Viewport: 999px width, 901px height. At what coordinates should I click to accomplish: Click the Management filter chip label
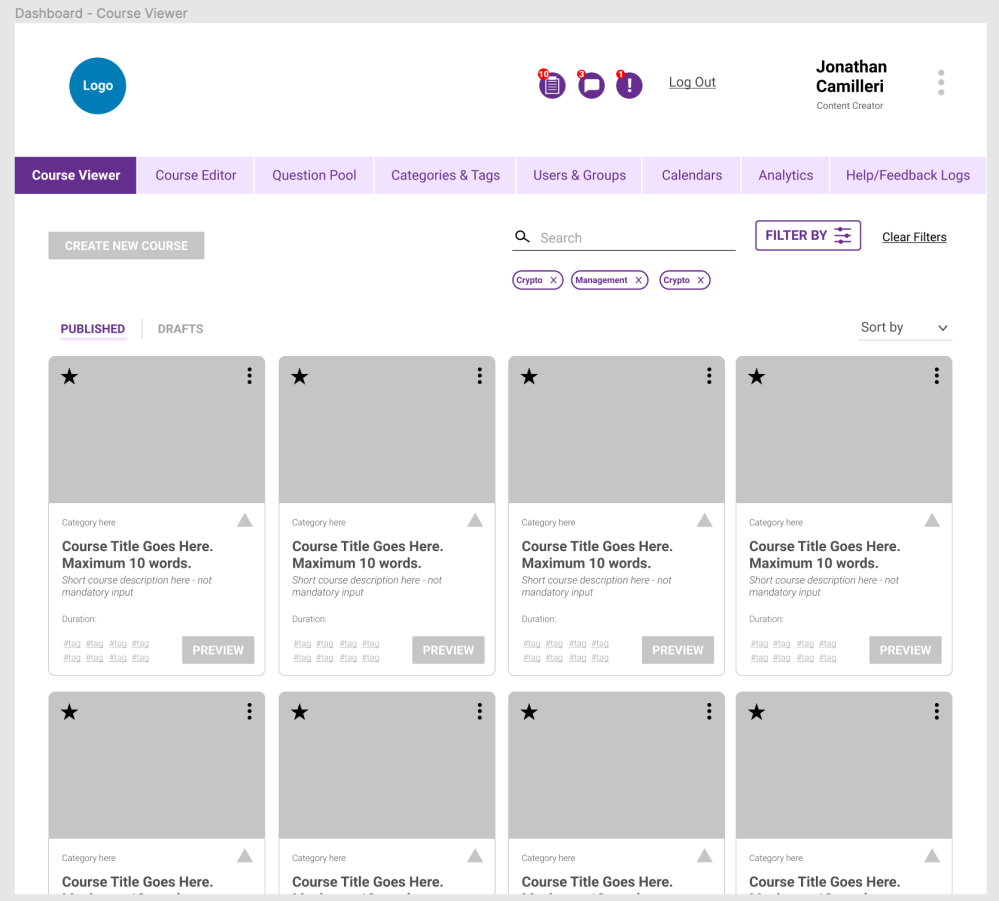601,280
